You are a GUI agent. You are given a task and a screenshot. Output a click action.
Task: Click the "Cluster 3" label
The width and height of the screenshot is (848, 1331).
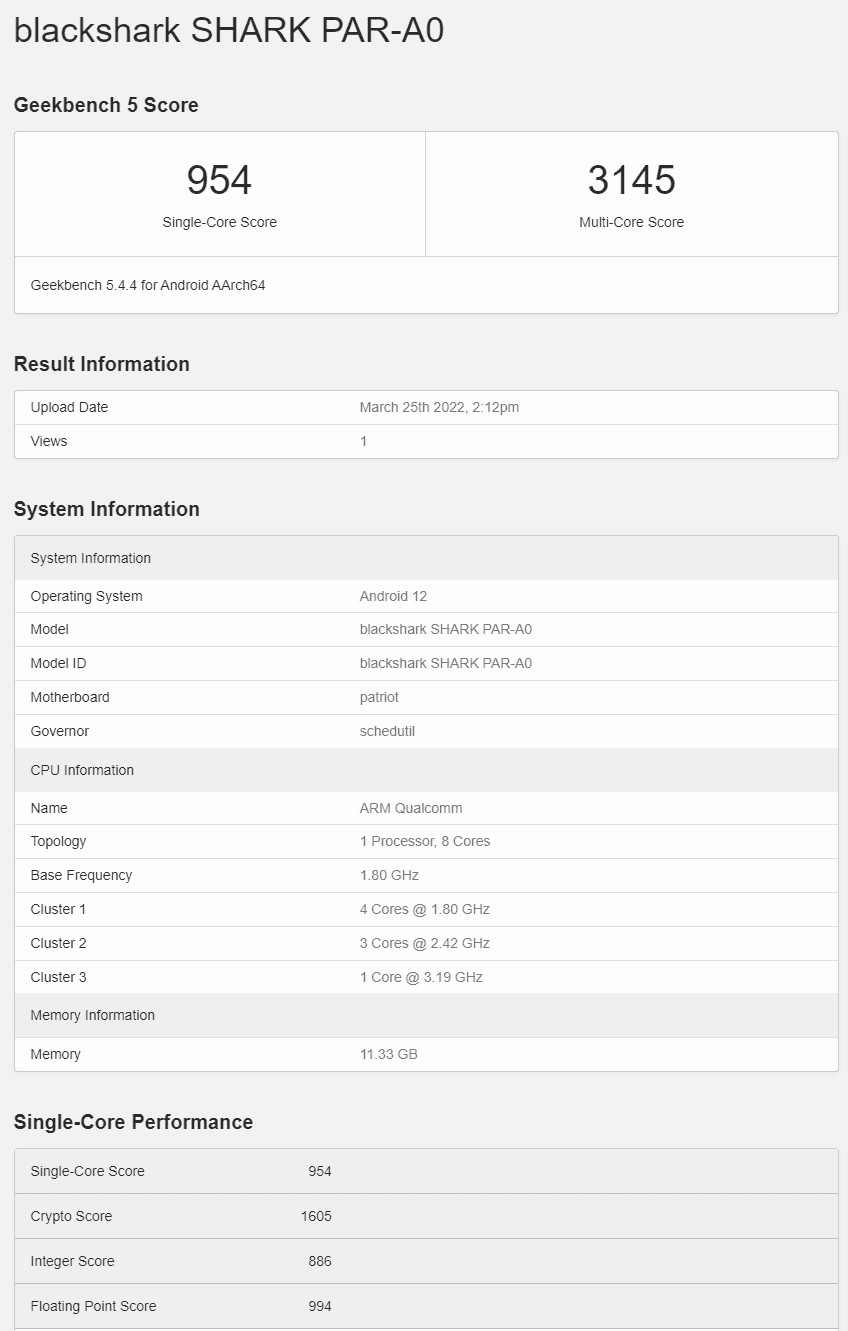click(59, 977)
